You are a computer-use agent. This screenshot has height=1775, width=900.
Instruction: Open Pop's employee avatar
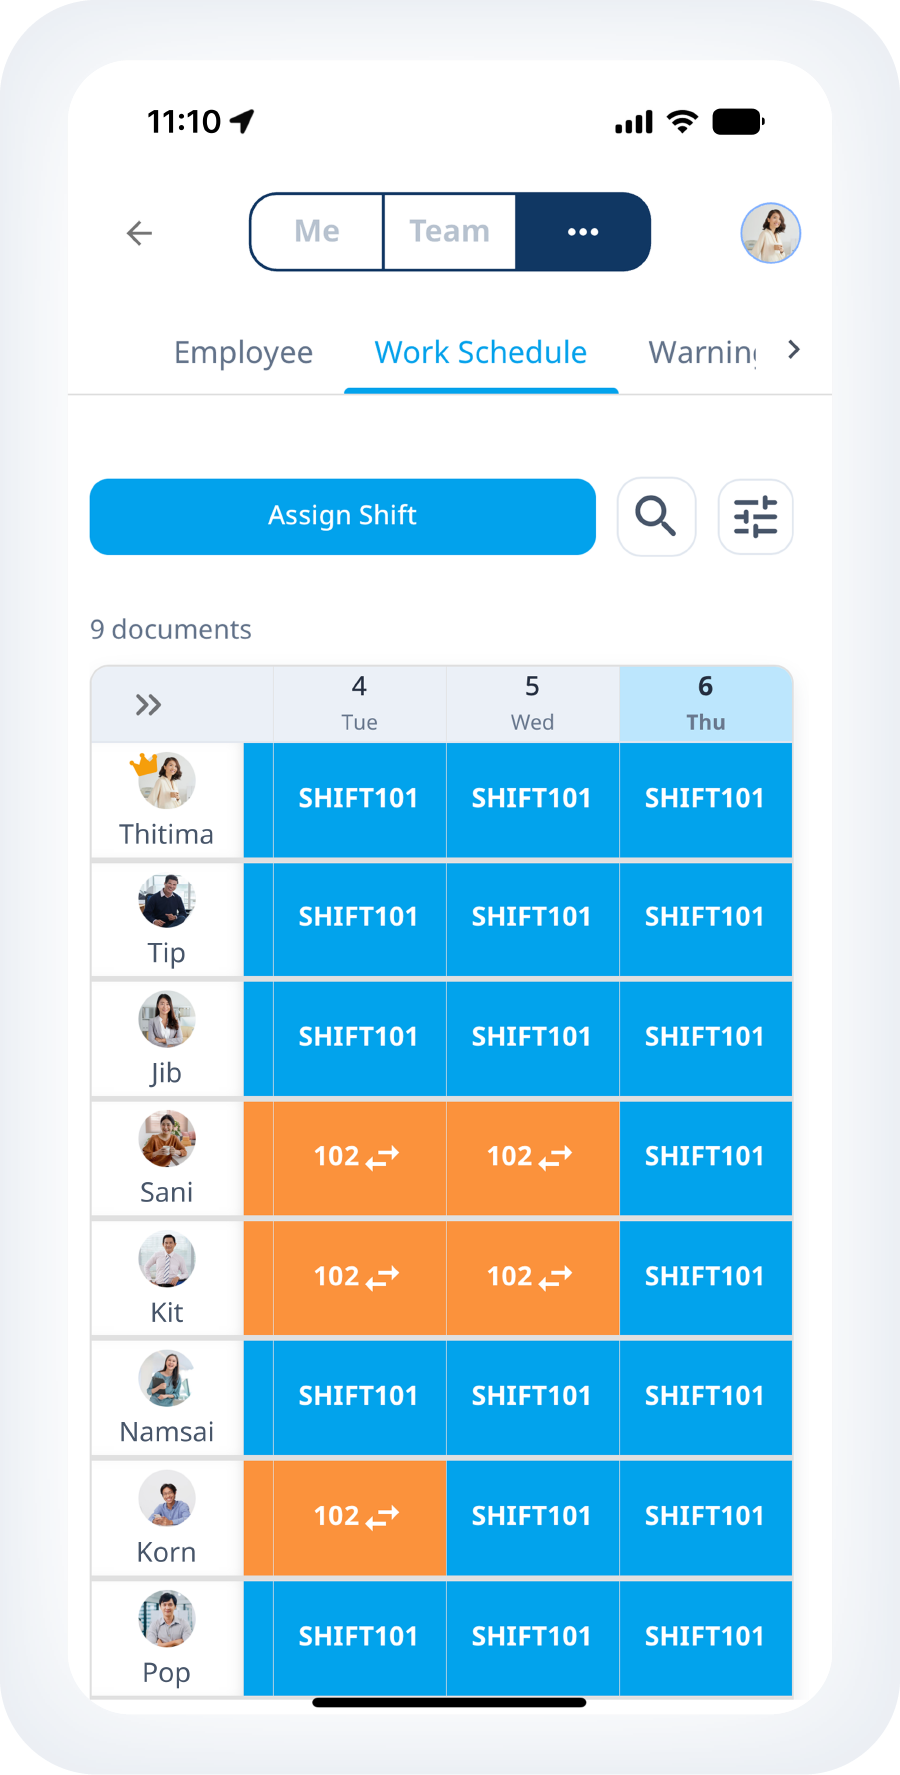166,1620
